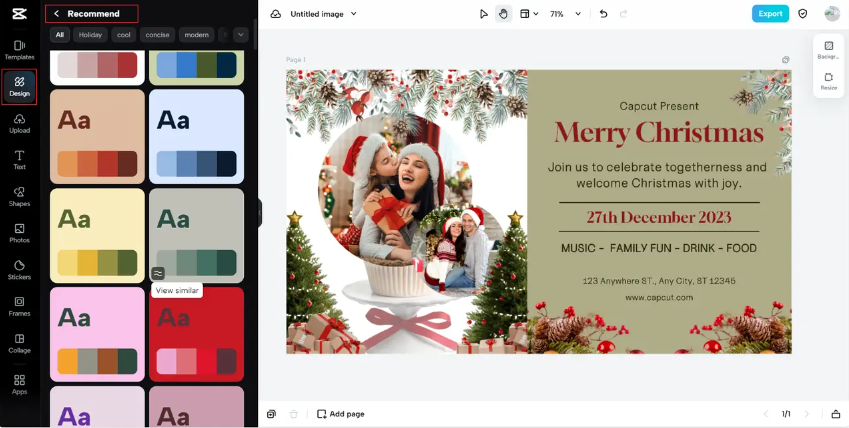Apply the pink-red palette on white card
Screen dimensions: 849x428
pos(97,67)
